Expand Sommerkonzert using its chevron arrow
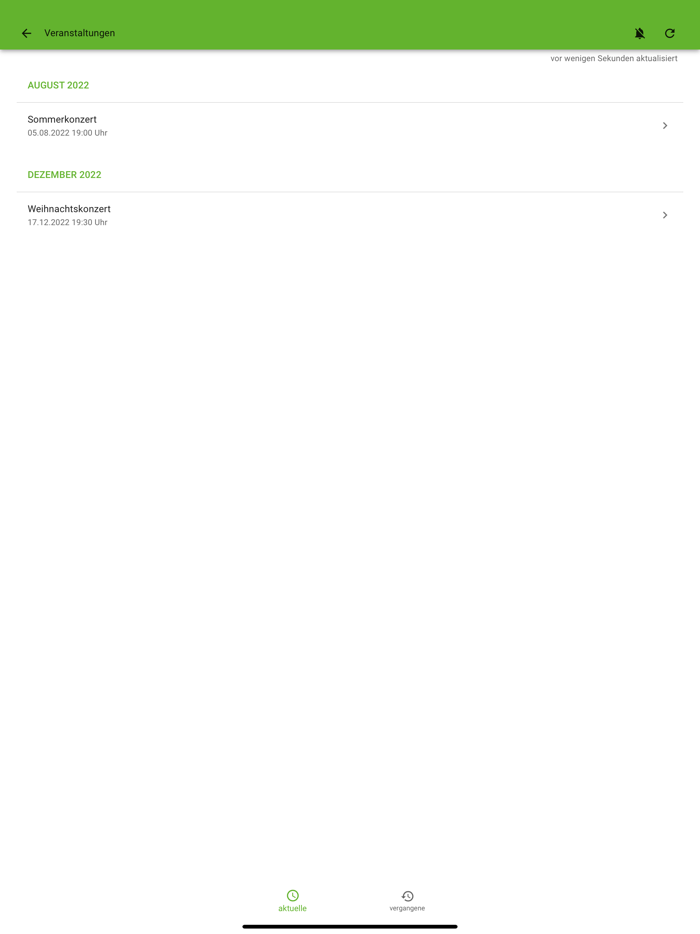 coord(665,126)
